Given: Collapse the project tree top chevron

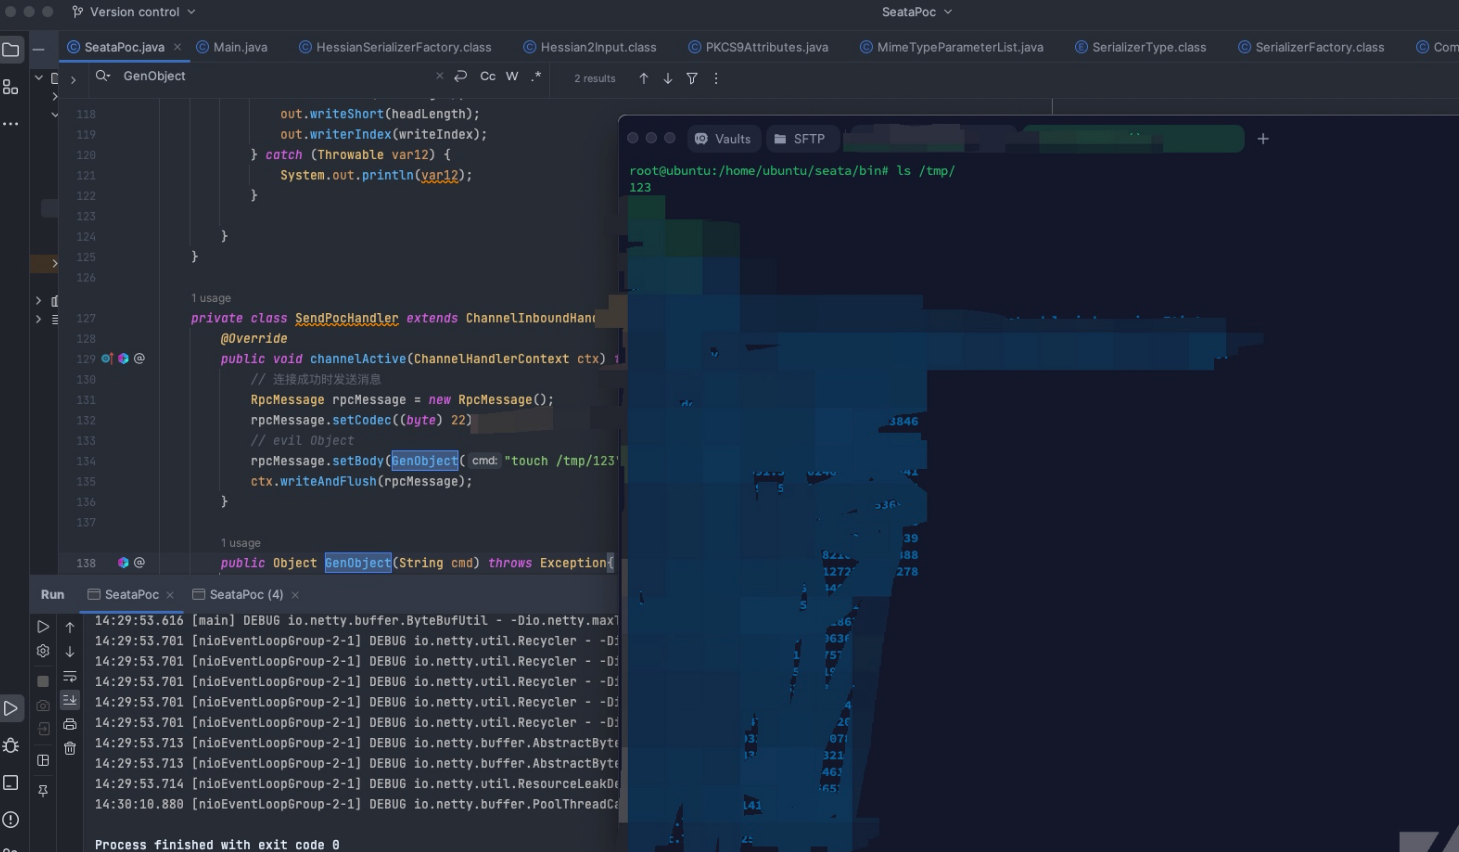Looking at the screenshot, I should 39,77.
